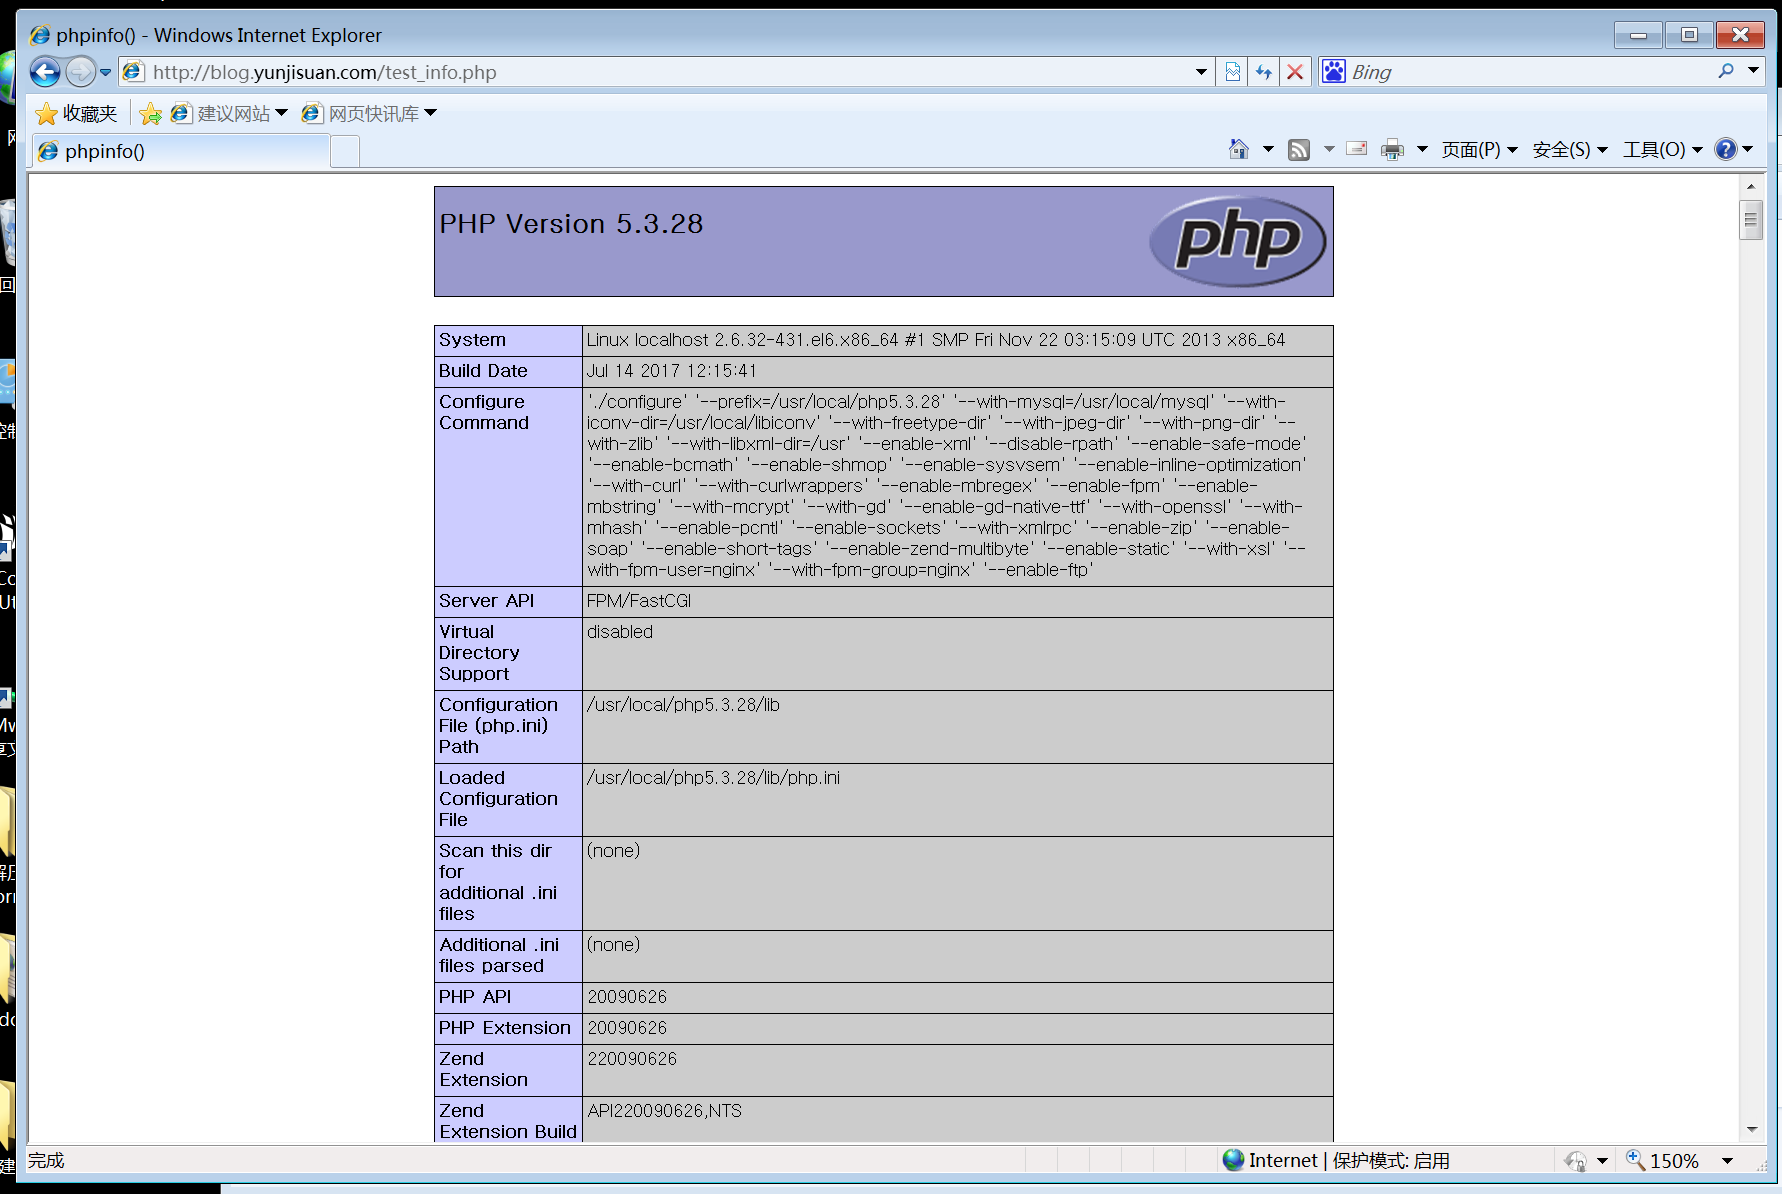Click the Internet Explorer icon in title bar
The height and width of the screenshot is (1194, 1782).
coord(39,35)
